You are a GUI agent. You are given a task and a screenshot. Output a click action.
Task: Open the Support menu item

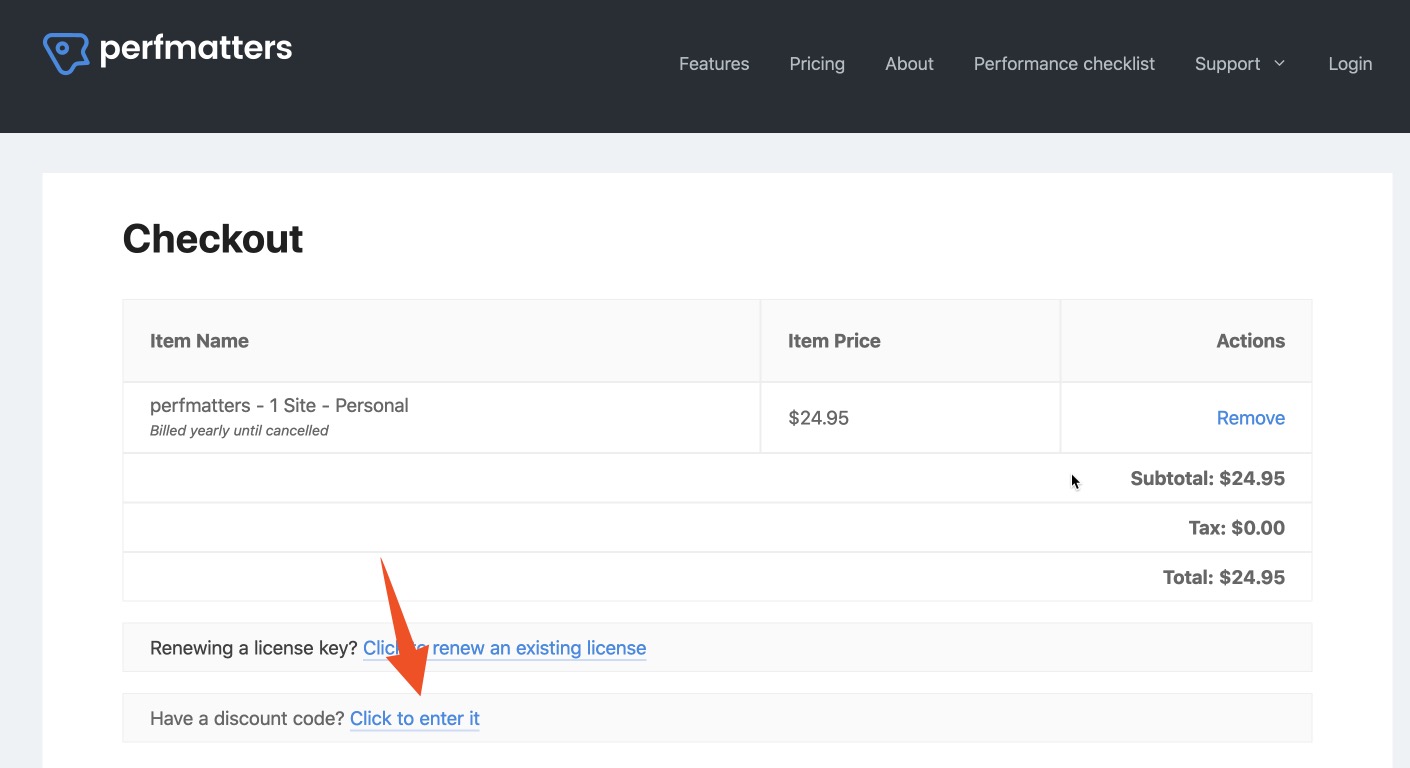1227,64
